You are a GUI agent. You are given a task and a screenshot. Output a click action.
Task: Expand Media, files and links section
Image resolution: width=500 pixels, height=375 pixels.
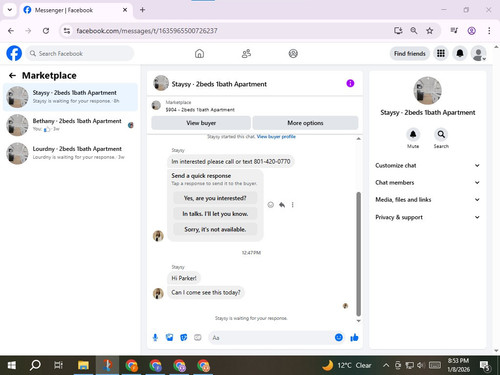[428, 200]
